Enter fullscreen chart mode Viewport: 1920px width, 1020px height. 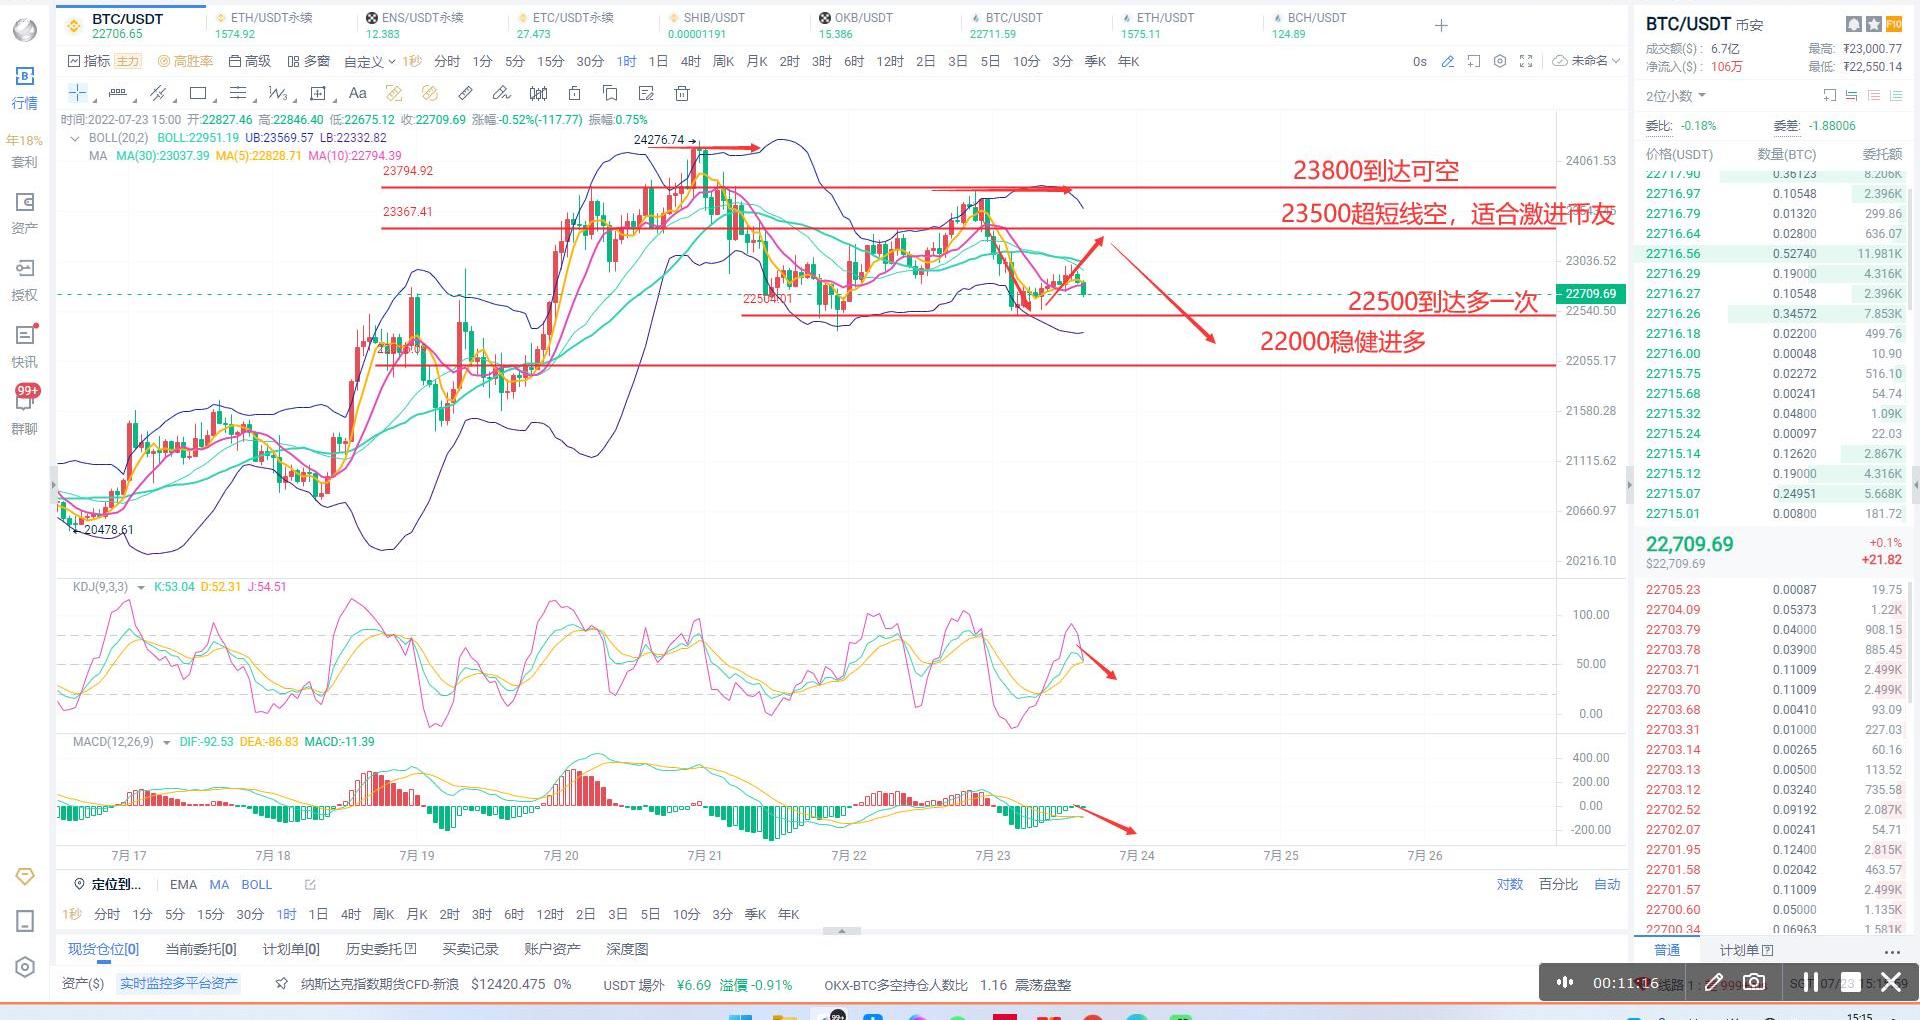pyautogui.click(x=1526, y=61)
